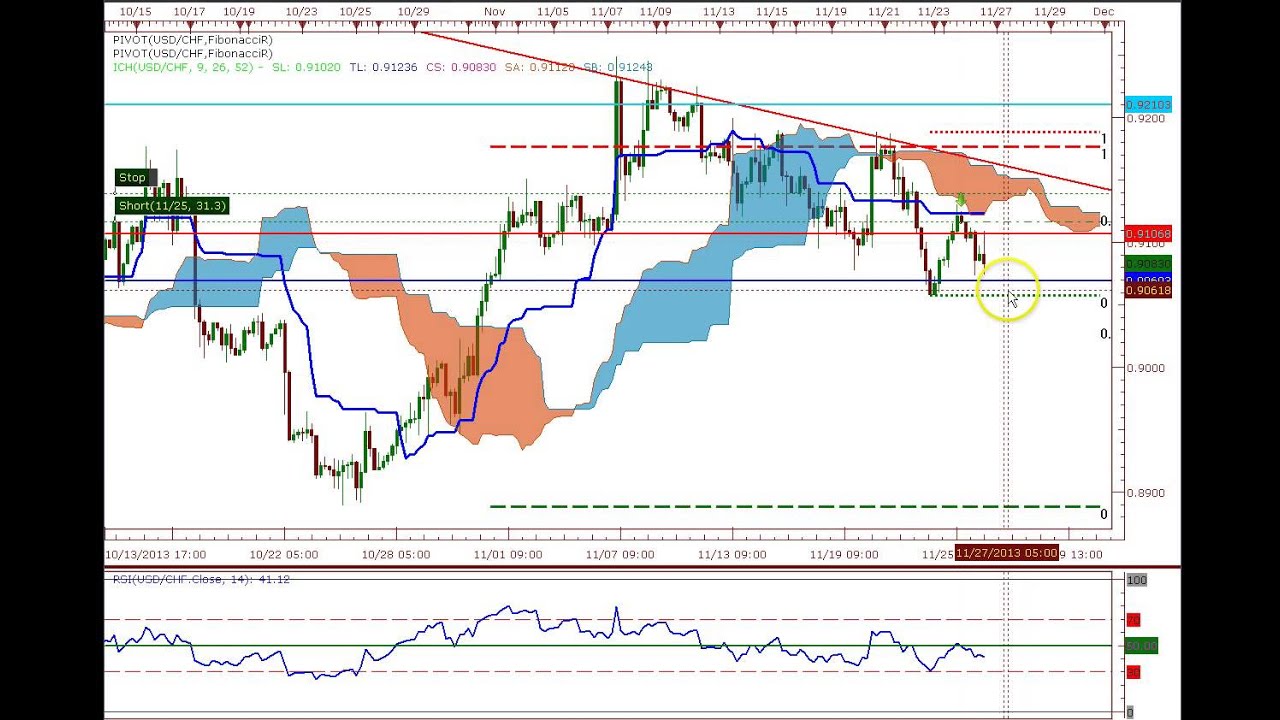Select the green 0.90830 price tag
Screen dimensions: 1280x720
[1147, 264]
